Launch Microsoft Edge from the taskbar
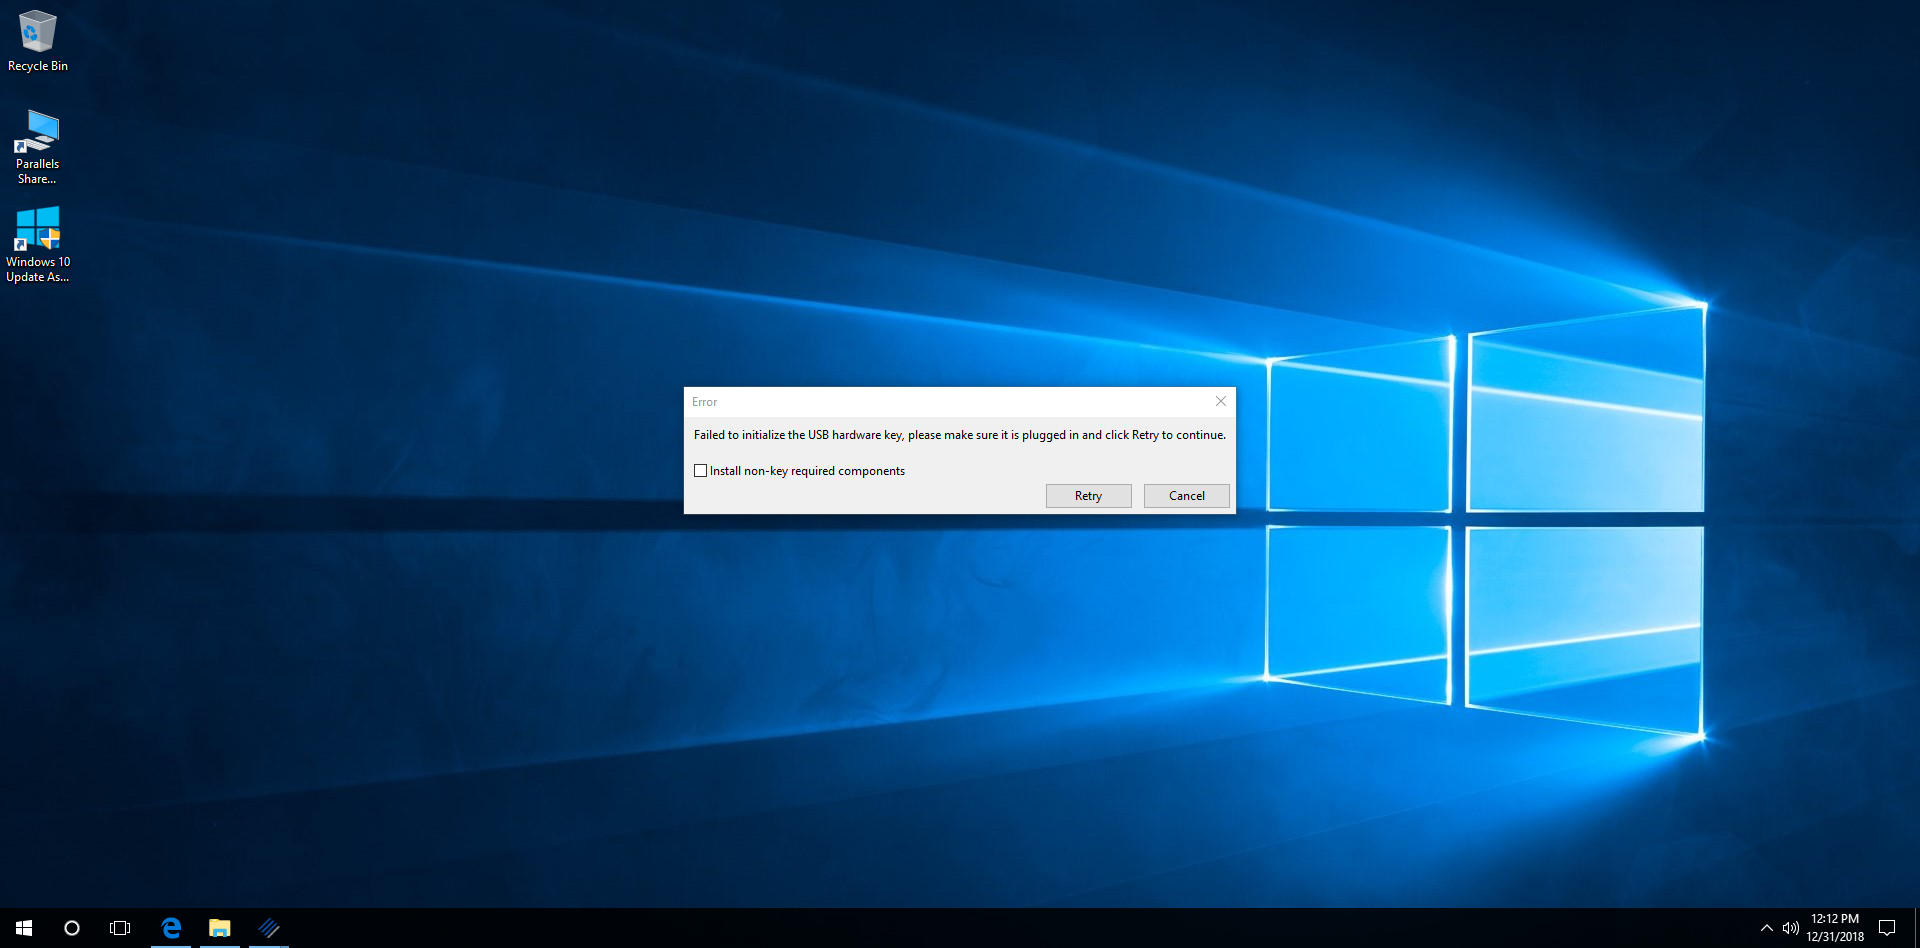 pyautogui.click(x=171, y=928)
